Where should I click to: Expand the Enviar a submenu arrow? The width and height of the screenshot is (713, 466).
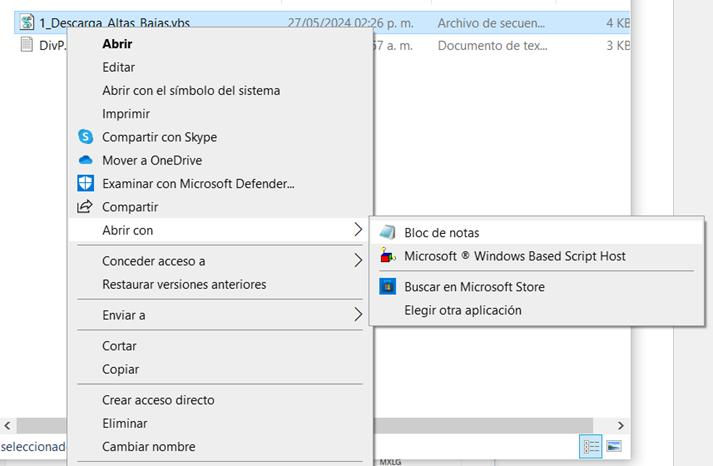(x=358, y=315)
